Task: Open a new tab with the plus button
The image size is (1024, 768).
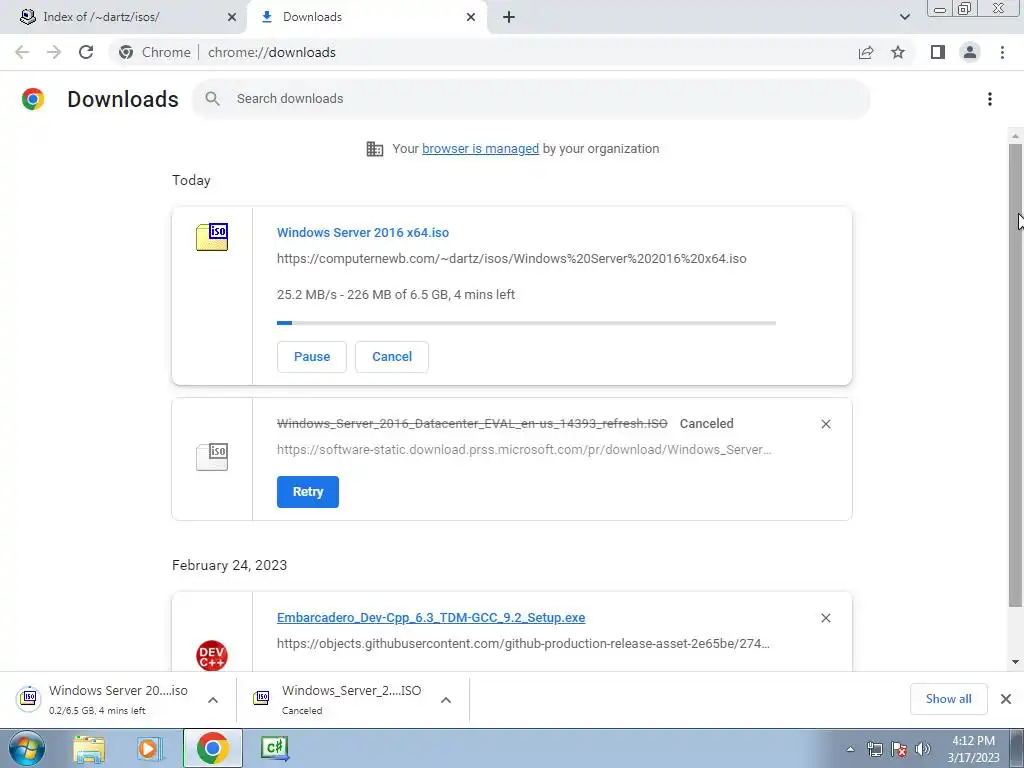Action: pos(509,17)
